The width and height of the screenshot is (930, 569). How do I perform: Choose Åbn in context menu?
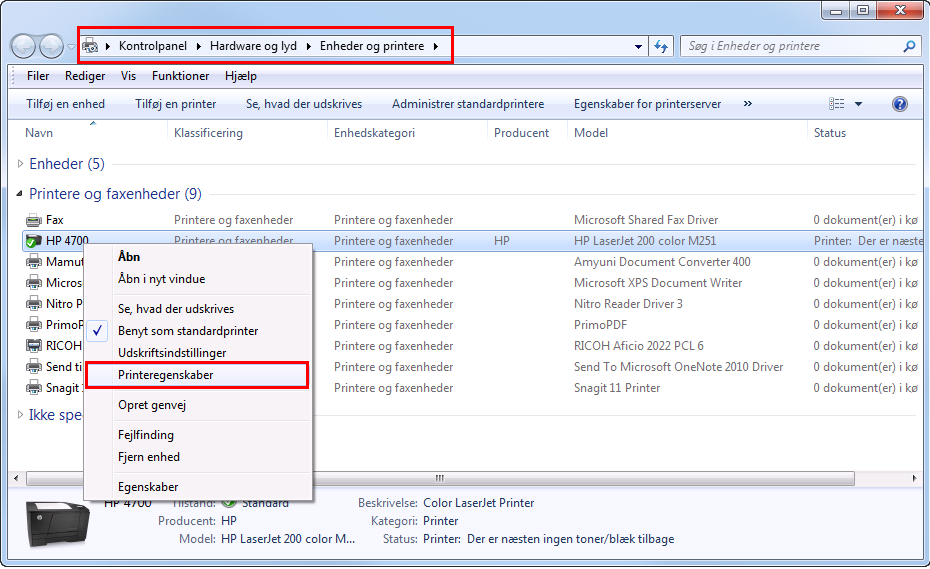198,257
